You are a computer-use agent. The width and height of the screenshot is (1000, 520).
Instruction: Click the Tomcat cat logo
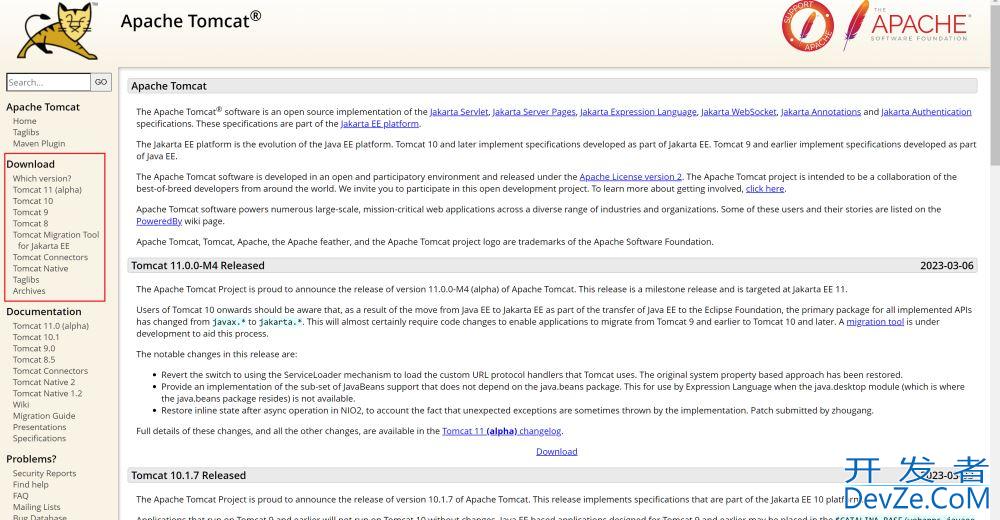click(56, 32)
